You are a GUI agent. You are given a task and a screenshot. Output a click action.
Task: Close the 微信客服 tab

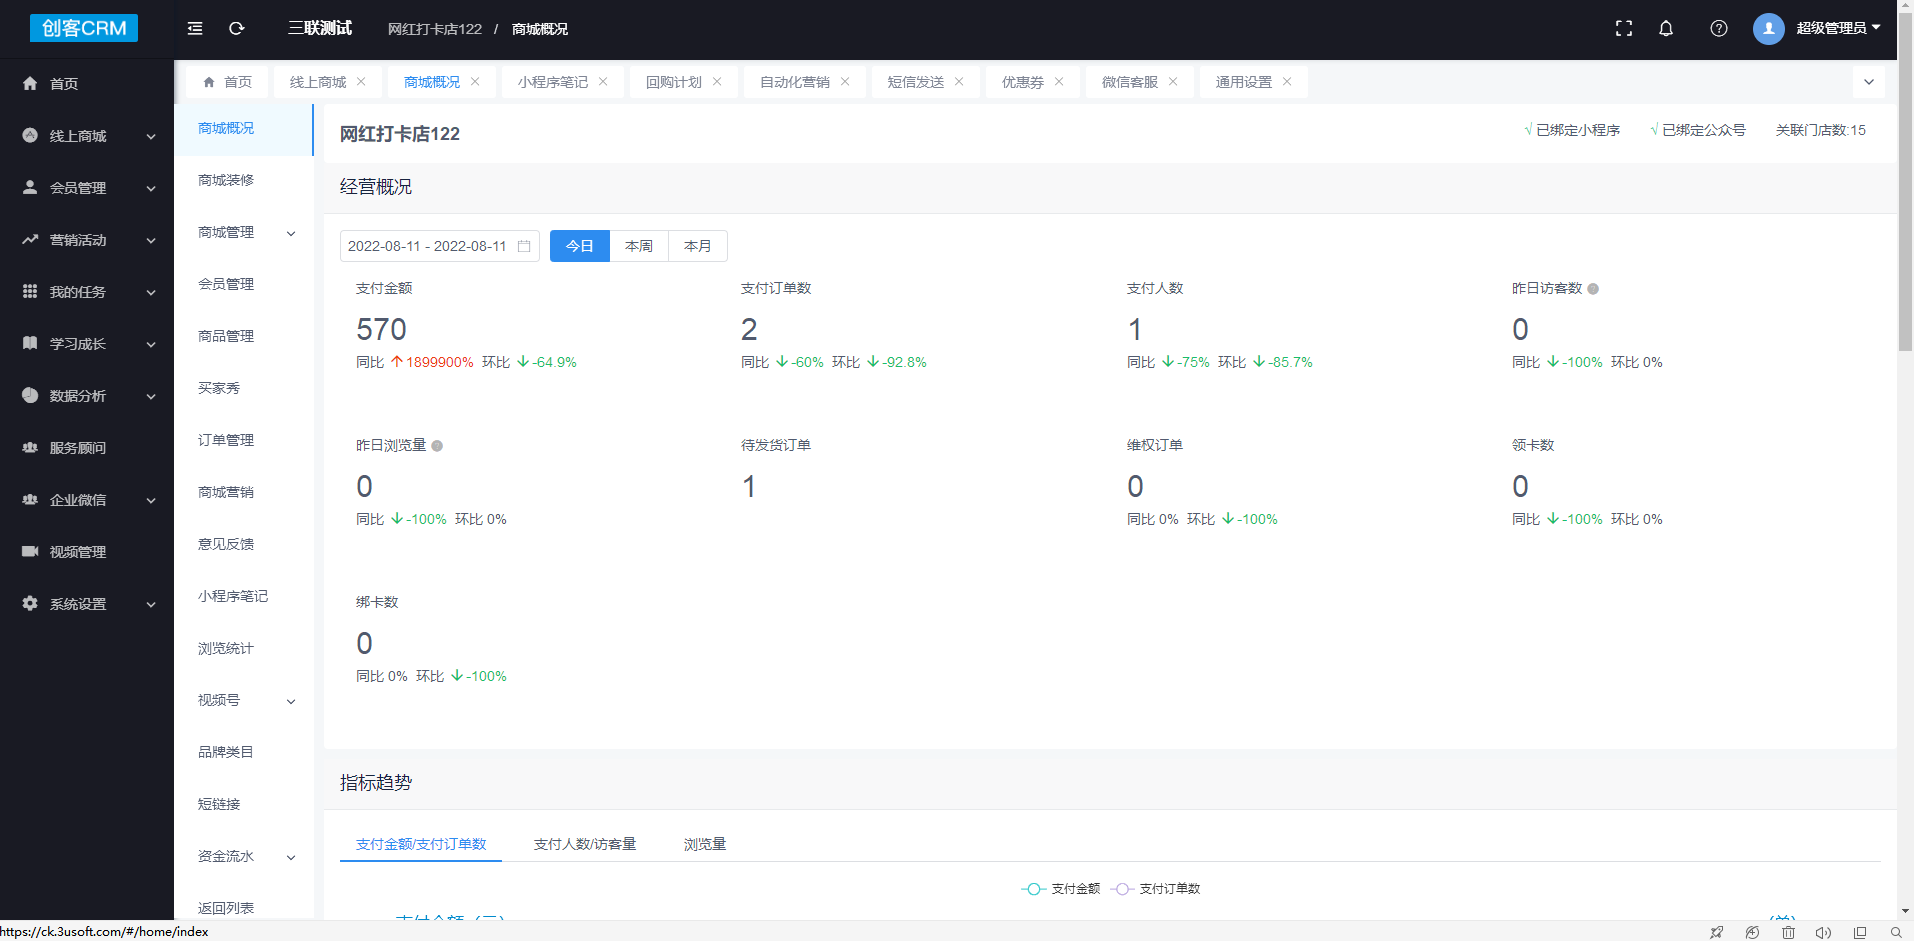pyautogui.click(x=1173, y=82)
